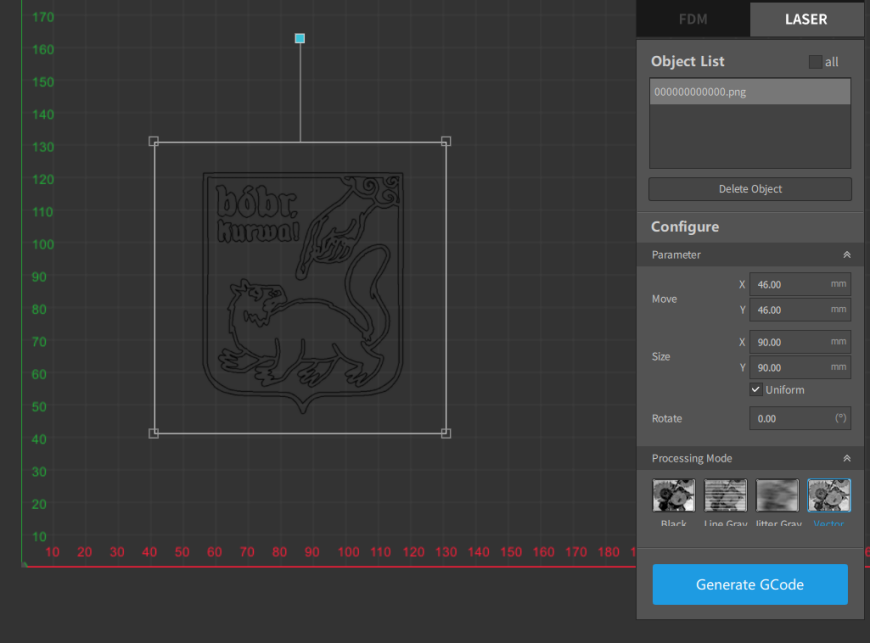The height and width of the screenshot is (643, 870).
Task: Click the bottom-right resize handle of the image
Action: [x=446, y=433]
